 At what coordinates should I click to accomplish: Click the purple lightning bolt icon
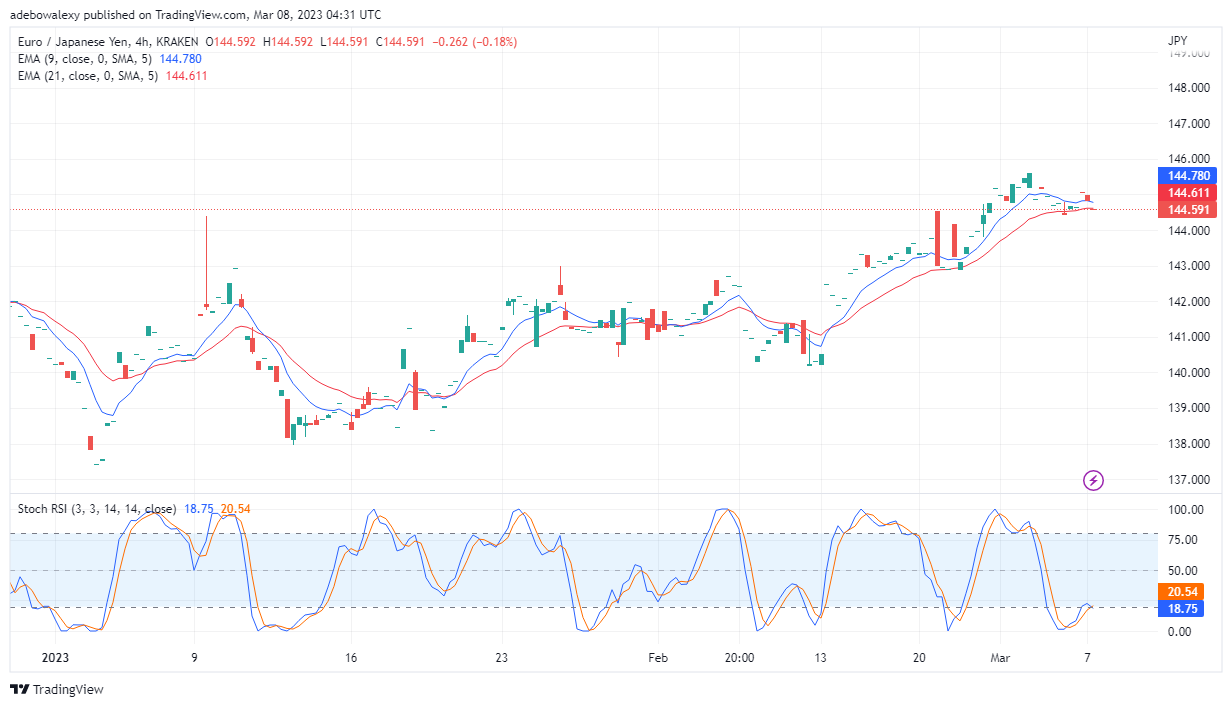coord(1094,481)
